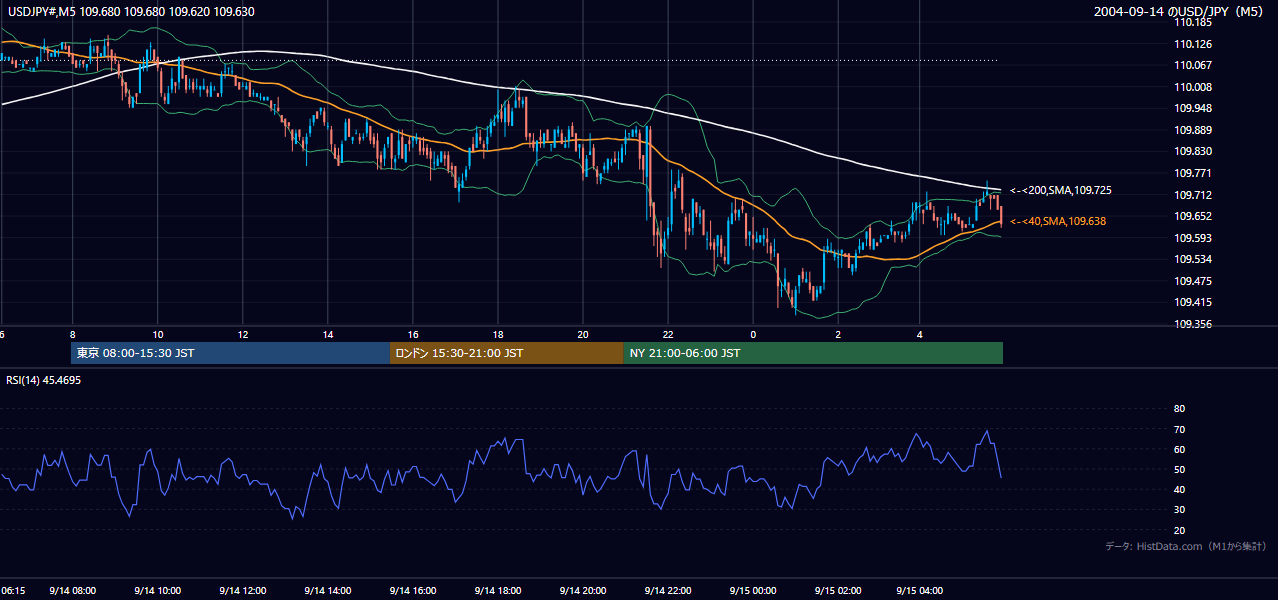Click the price axis value 110.008
This screenshot has width=1278, height=600.
[x=1193, y=87]
